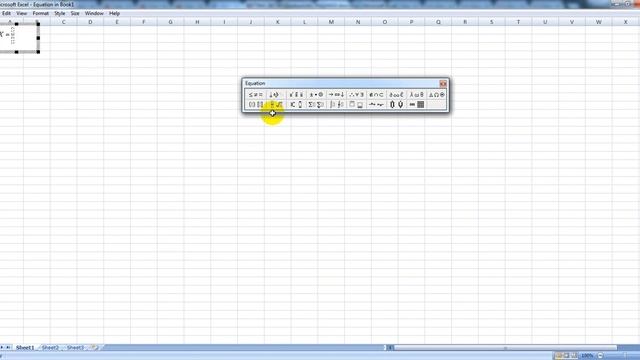Open the subscript and superscript templates palette
The height and width of the screenshot is (360, 640).
(x=296, y=105)
